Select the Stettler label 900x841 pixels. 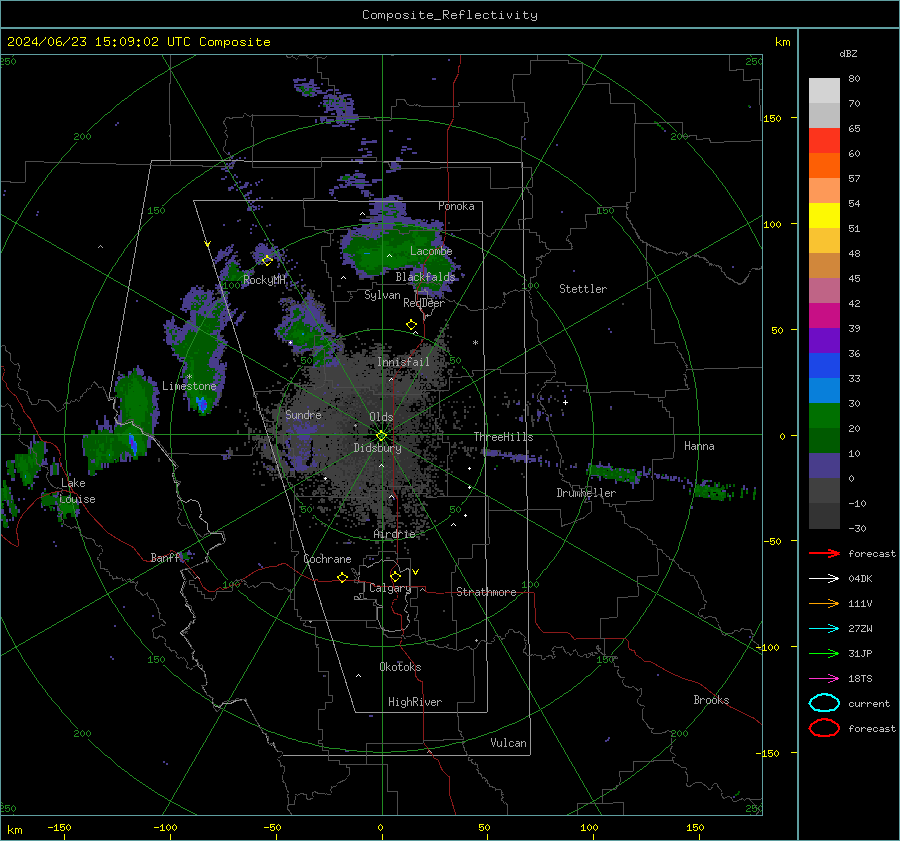583,289
